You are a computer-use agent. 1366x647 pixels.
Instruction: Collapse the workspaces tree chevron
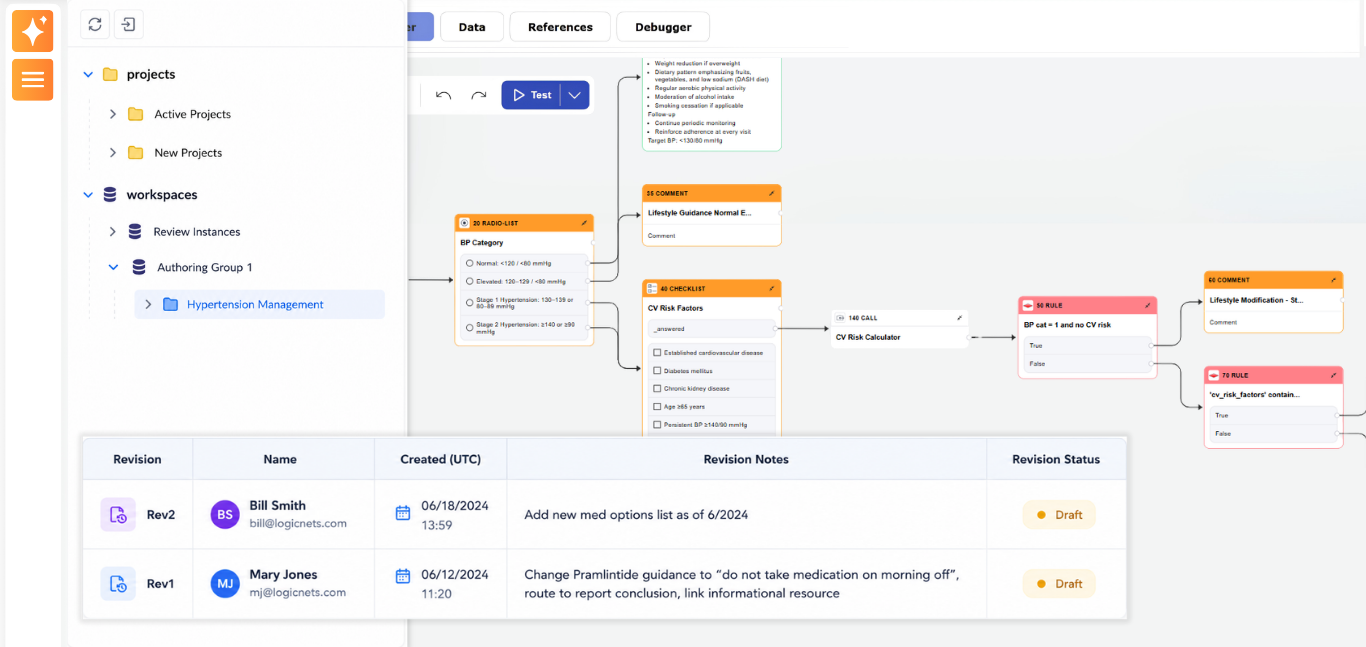click(88, 195)
